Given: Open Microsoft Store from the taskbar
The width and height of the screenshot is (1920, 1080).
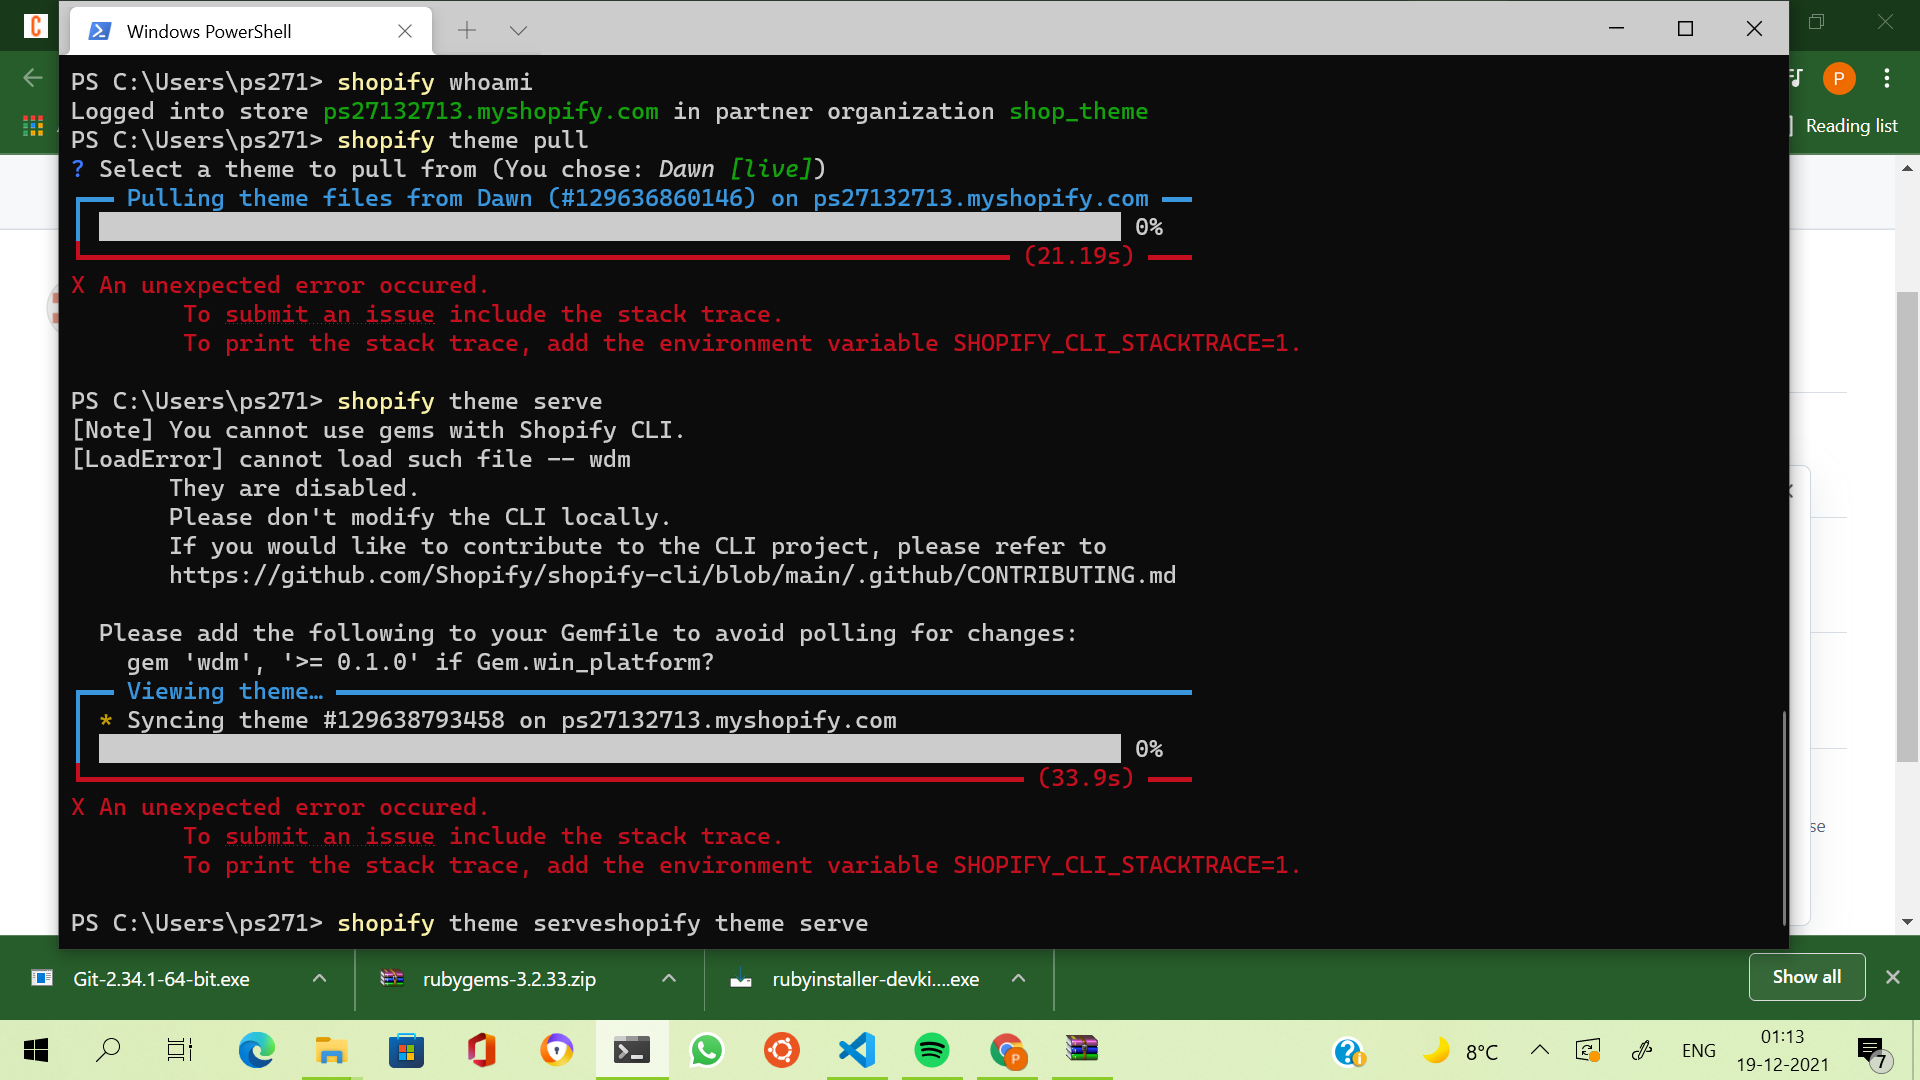Looking at the screenshot, I should coord(405,1050).
